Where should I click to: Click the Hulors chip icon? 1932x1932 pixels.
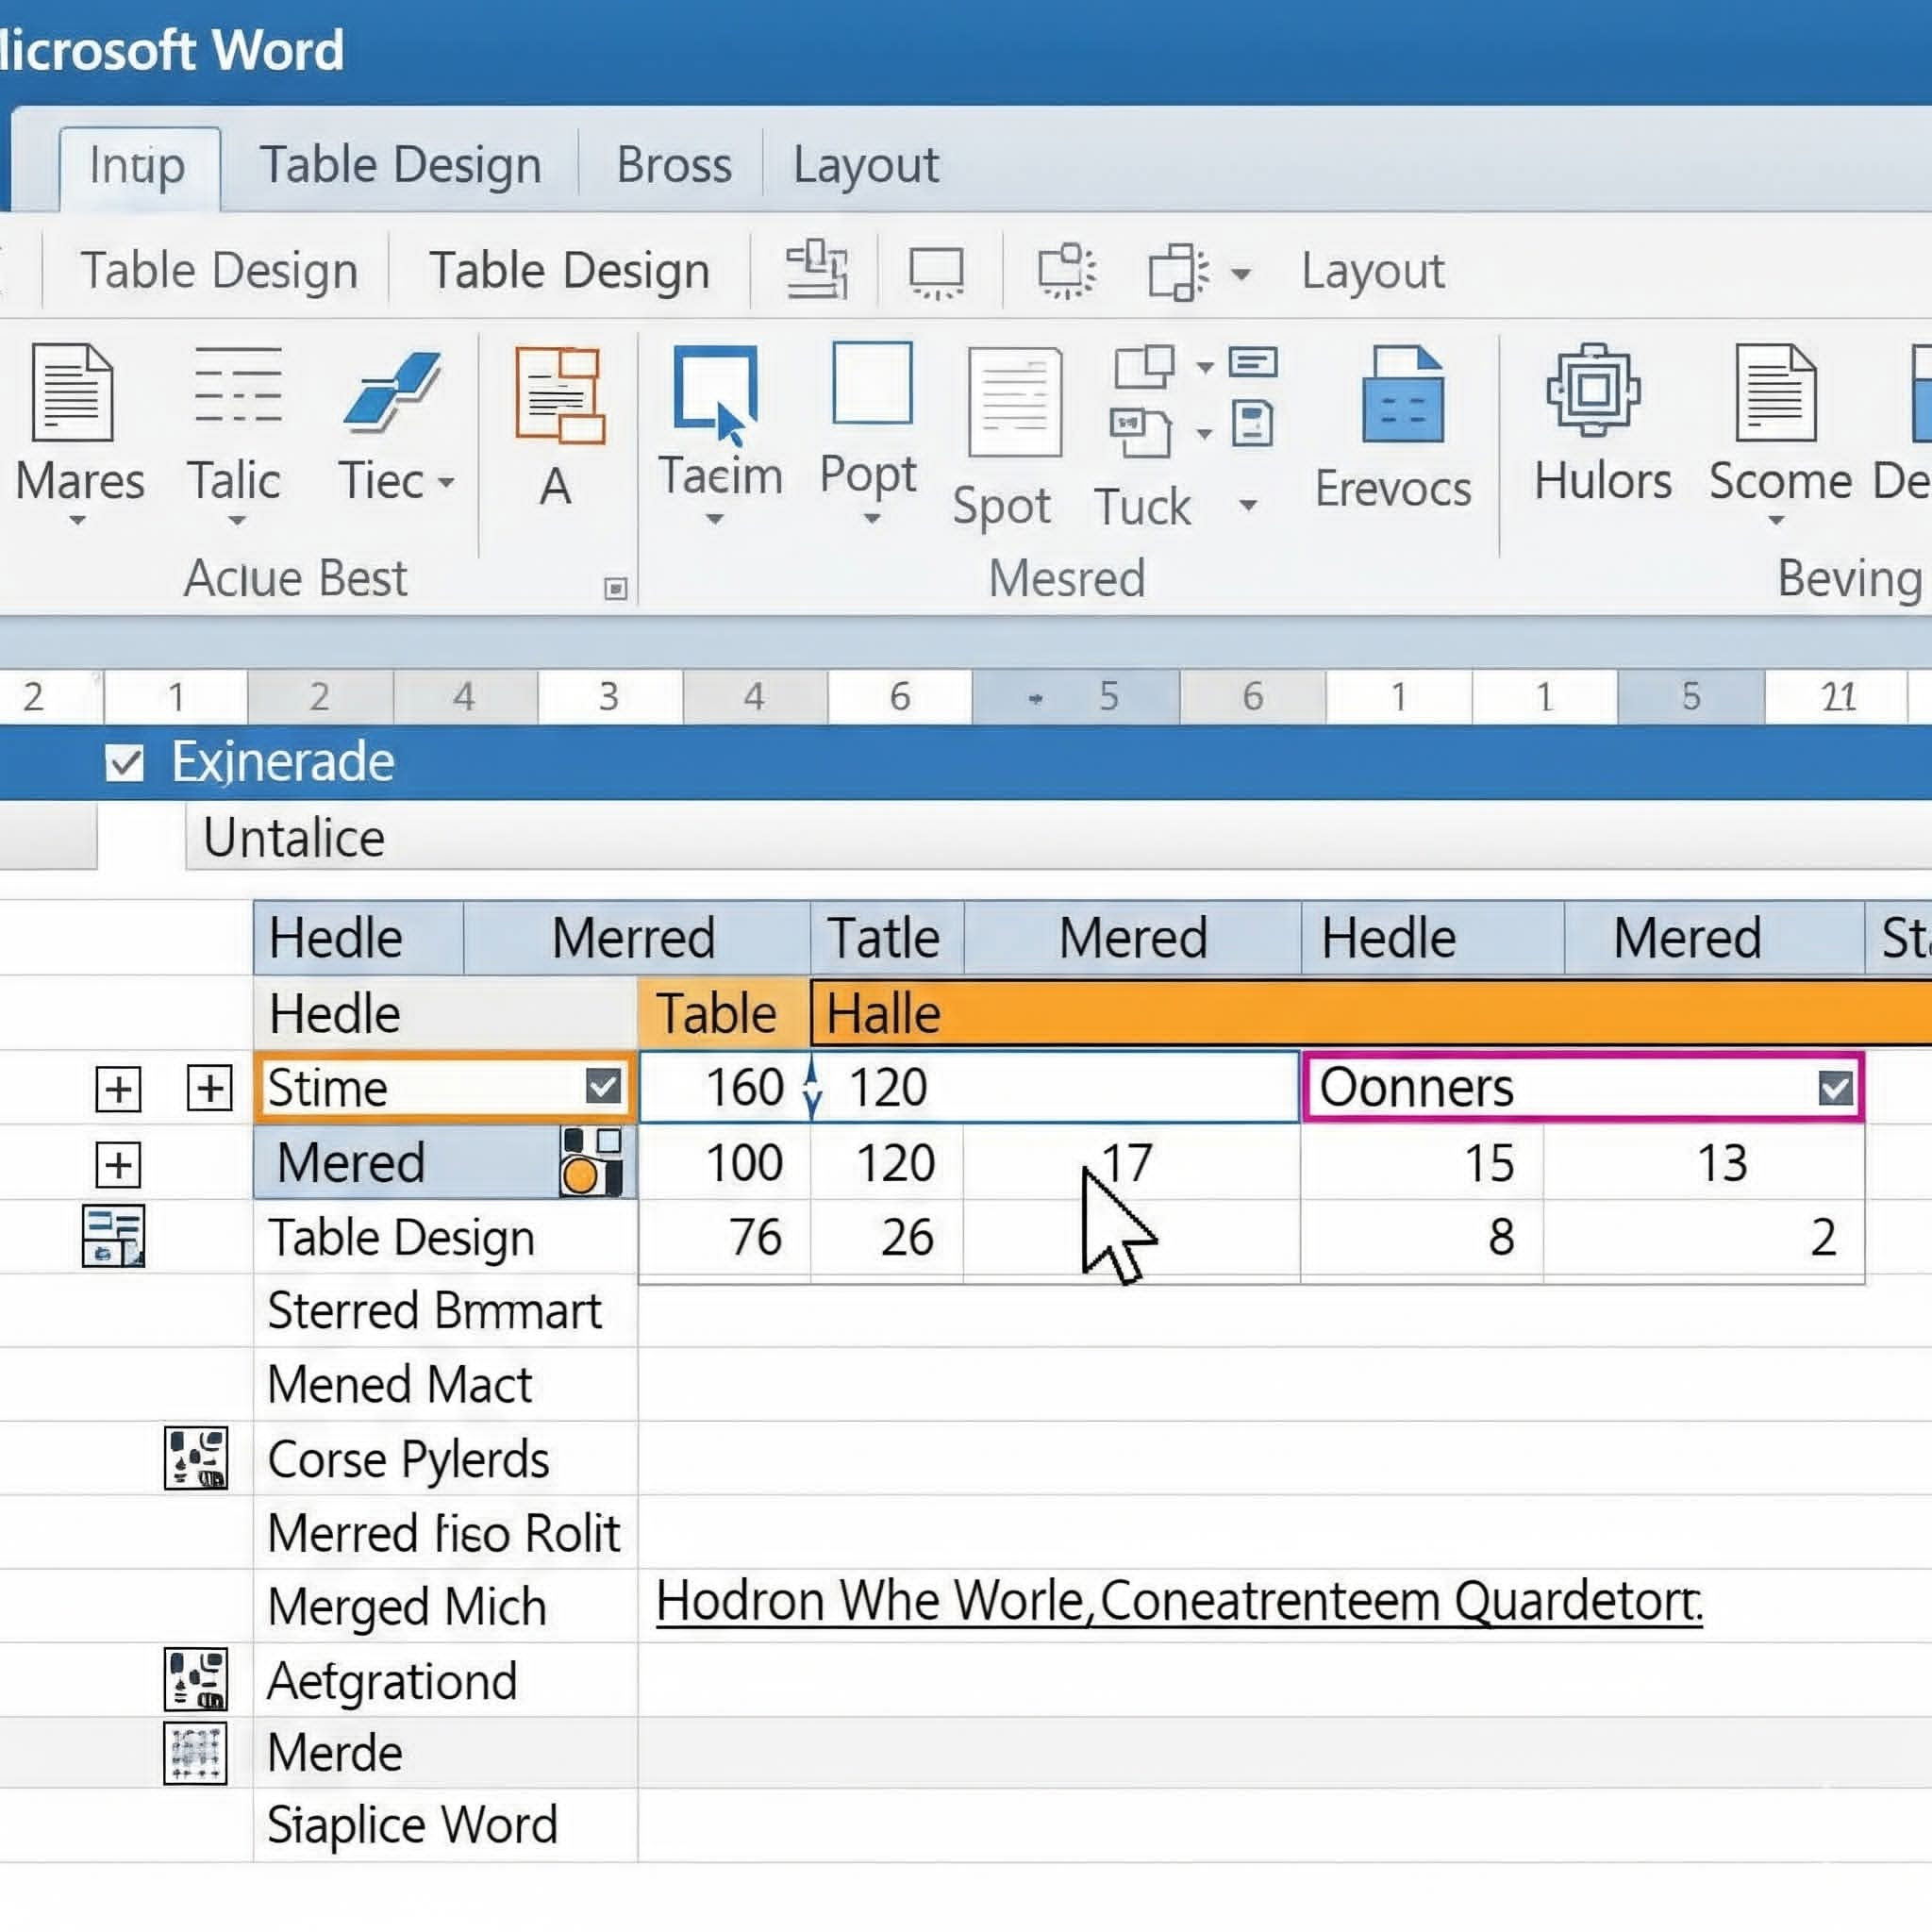point(1592,390)
